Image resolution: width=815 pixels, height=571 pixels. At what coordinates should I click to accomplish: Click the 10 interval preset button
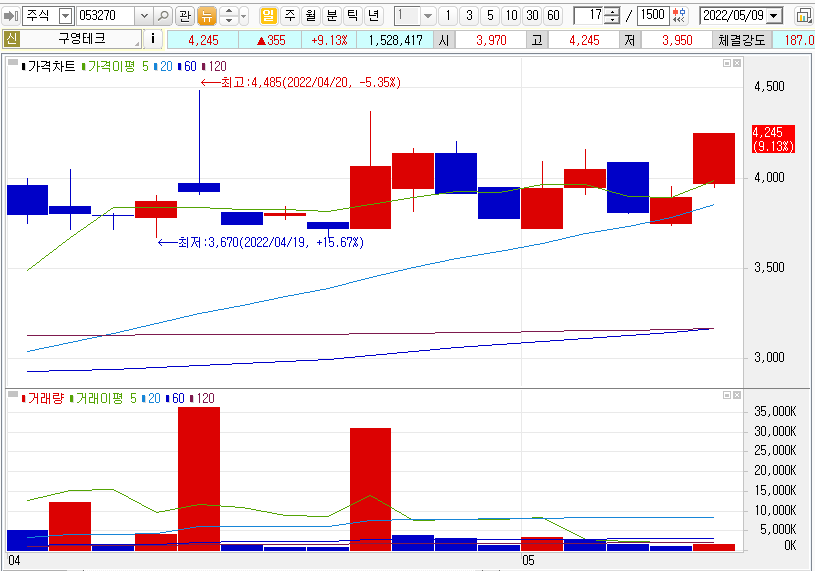coord(511,16)
